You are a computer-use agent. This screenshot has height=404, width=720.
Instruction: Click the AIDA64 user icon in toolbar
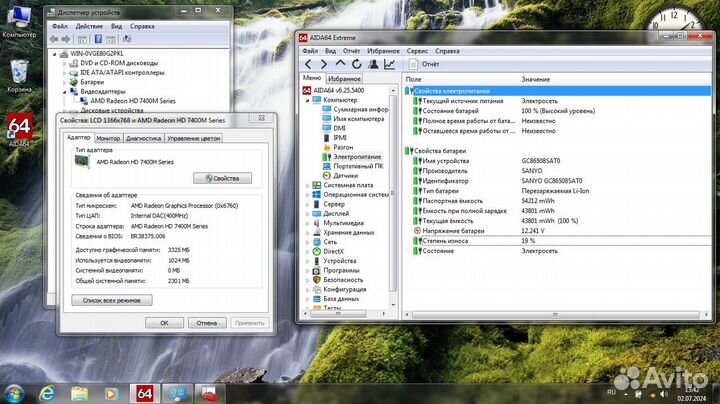point(373,64)
